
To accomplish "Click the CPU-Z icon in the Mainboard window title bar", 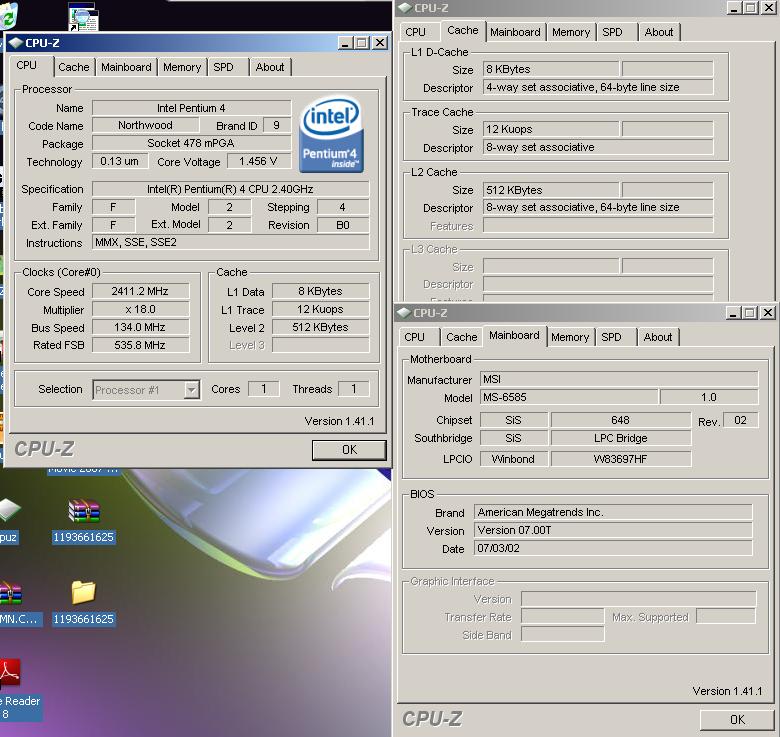I will (403, 312).
